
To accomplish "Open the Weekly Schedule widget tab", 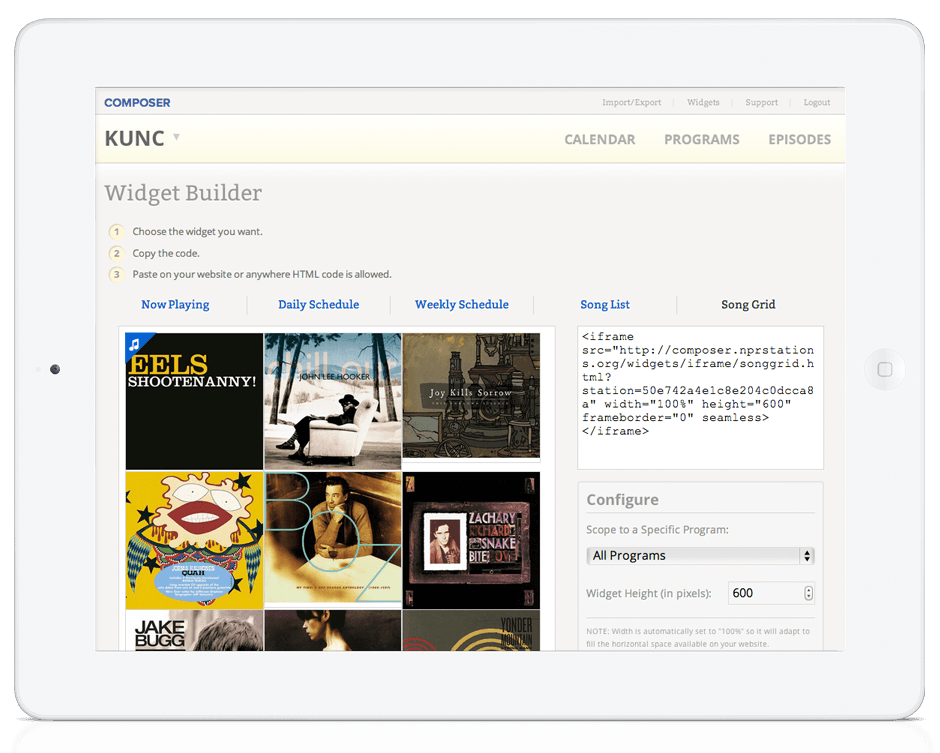I will [461, 304].
